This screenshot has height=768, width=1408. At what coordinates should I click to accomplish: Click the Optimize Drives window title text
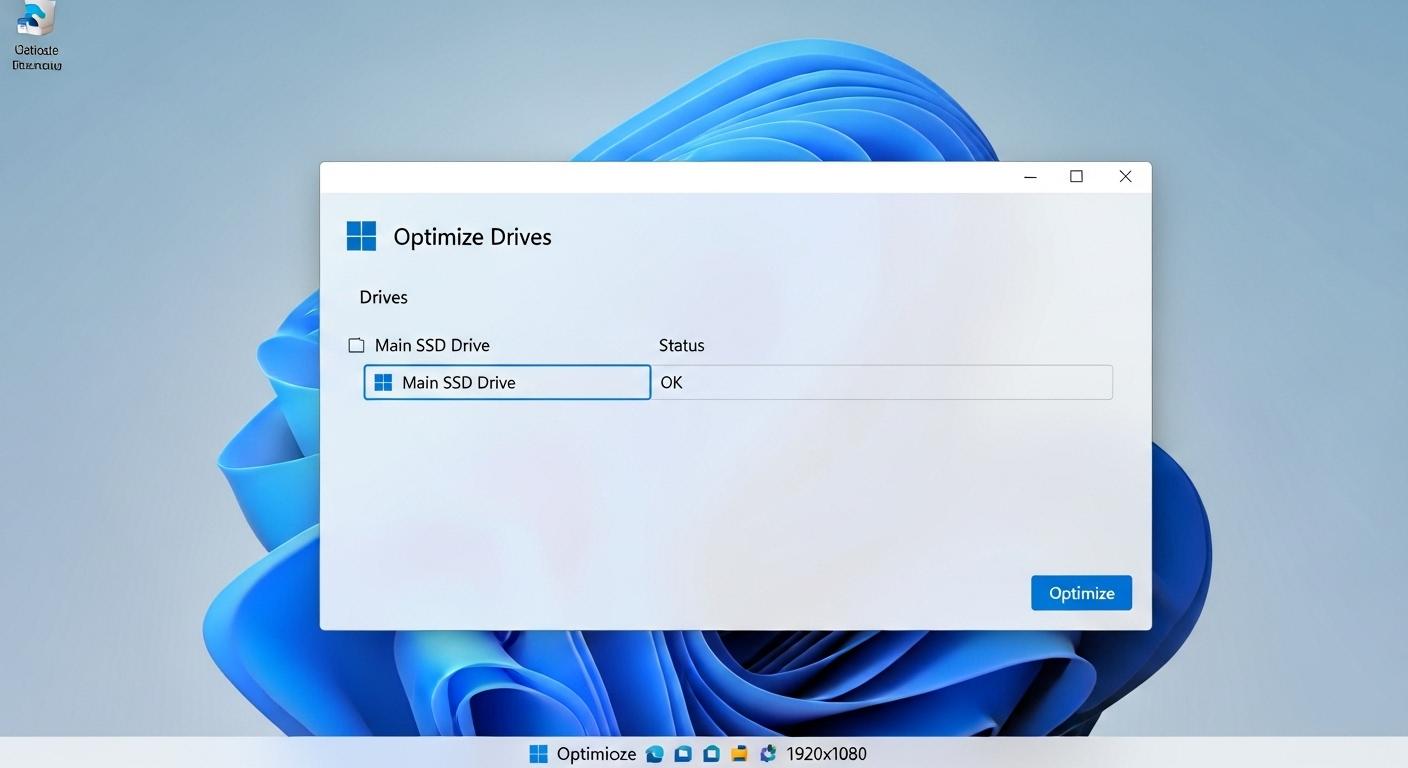[x=472, y=236]
